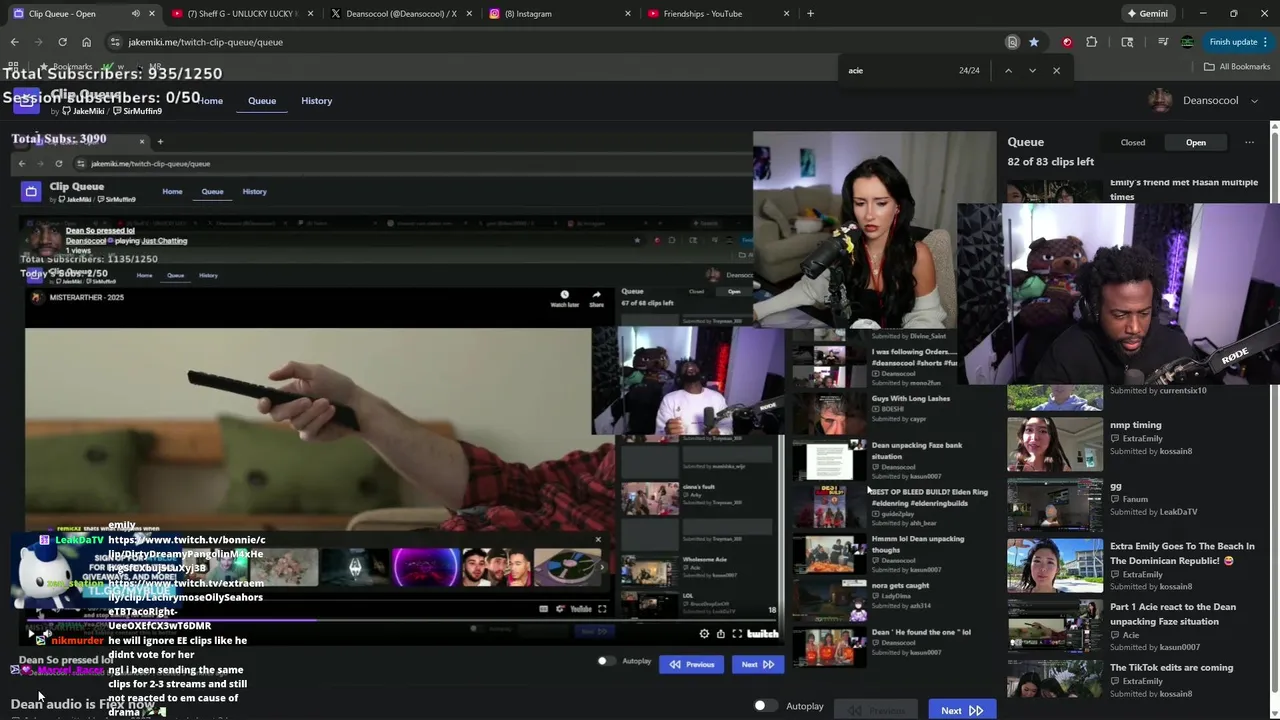Image resolution: width=1280 pixels, height=720 pixels.
Task: Close the find-in-page bar
Action: pyautogui.click(x=1056, y=70)
